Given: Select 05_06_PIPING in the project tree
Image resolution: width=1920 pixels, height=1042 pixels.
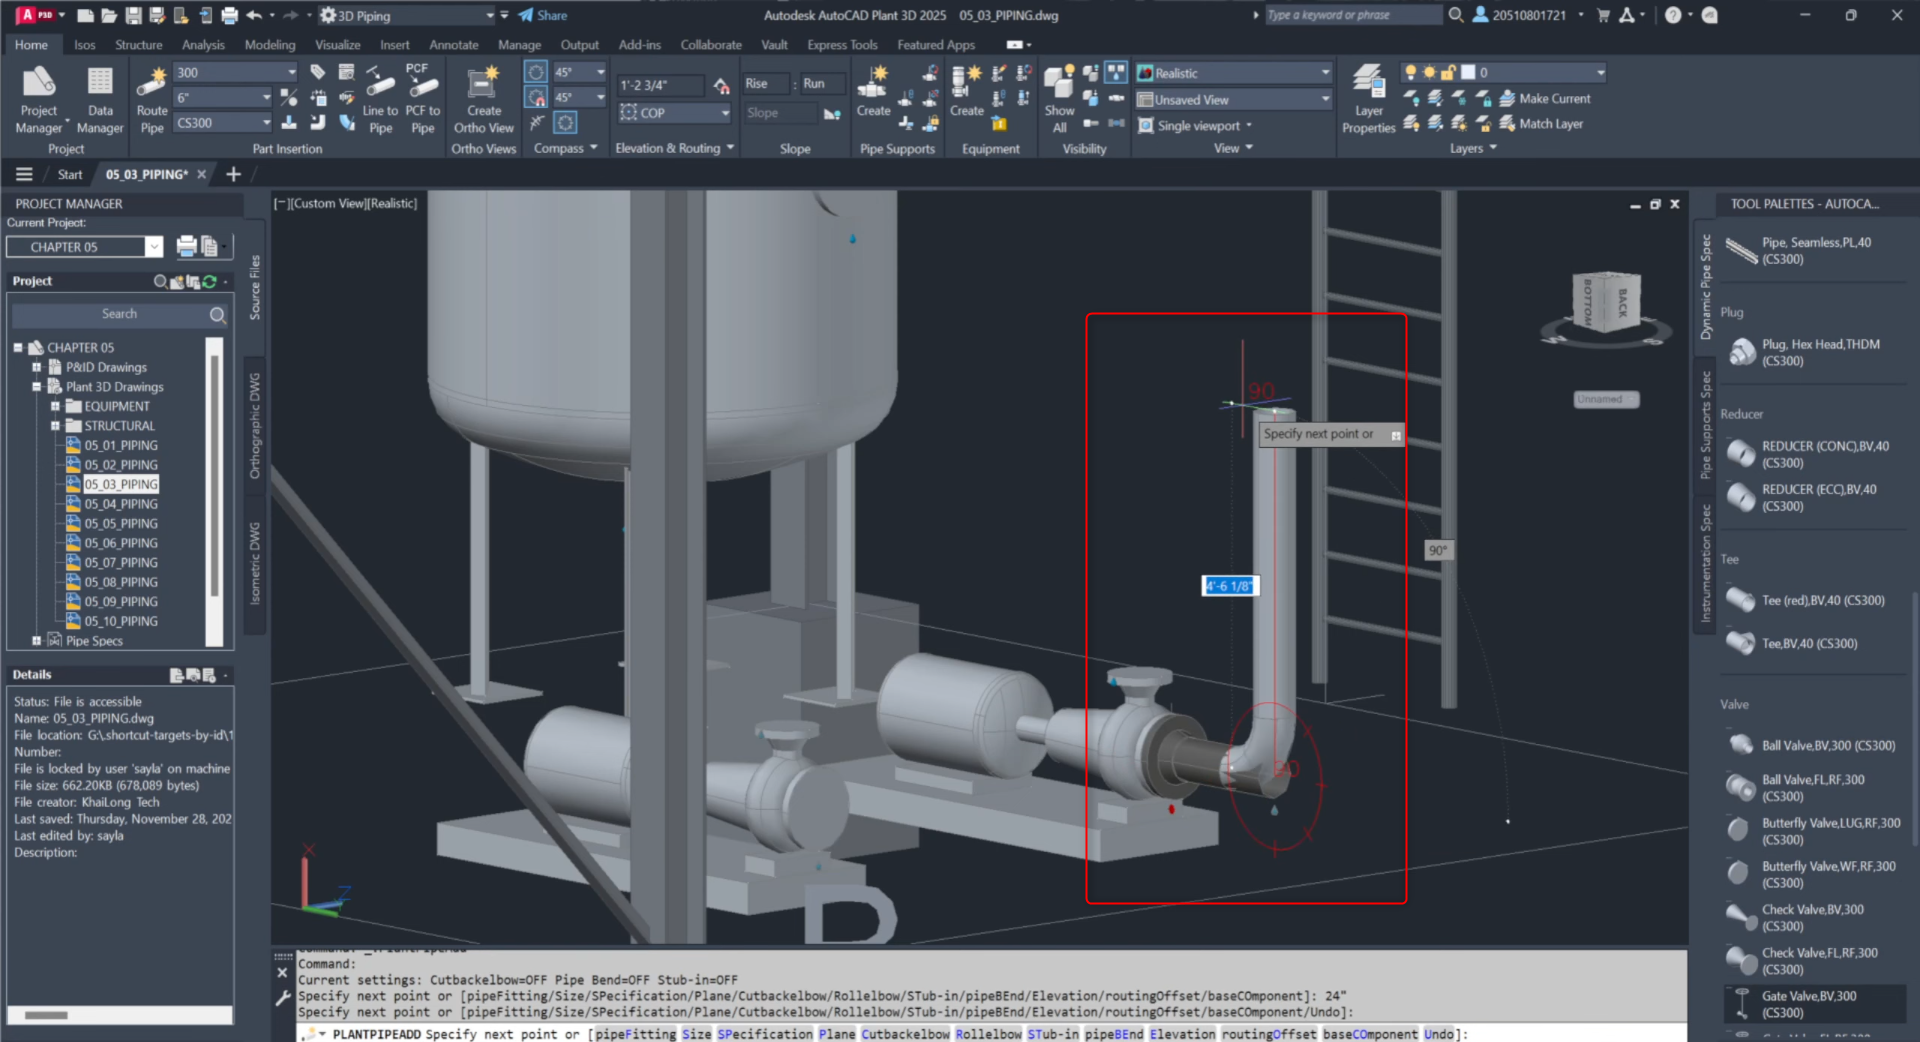Looking at the screenshot, I should tap(121, 543).
